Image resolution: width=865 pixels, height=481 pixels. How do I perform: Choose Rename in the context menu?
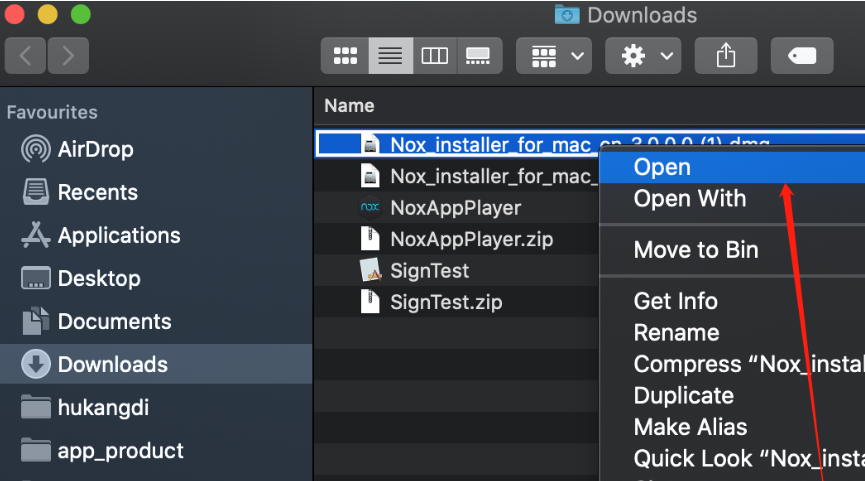[x=732, y=333]
